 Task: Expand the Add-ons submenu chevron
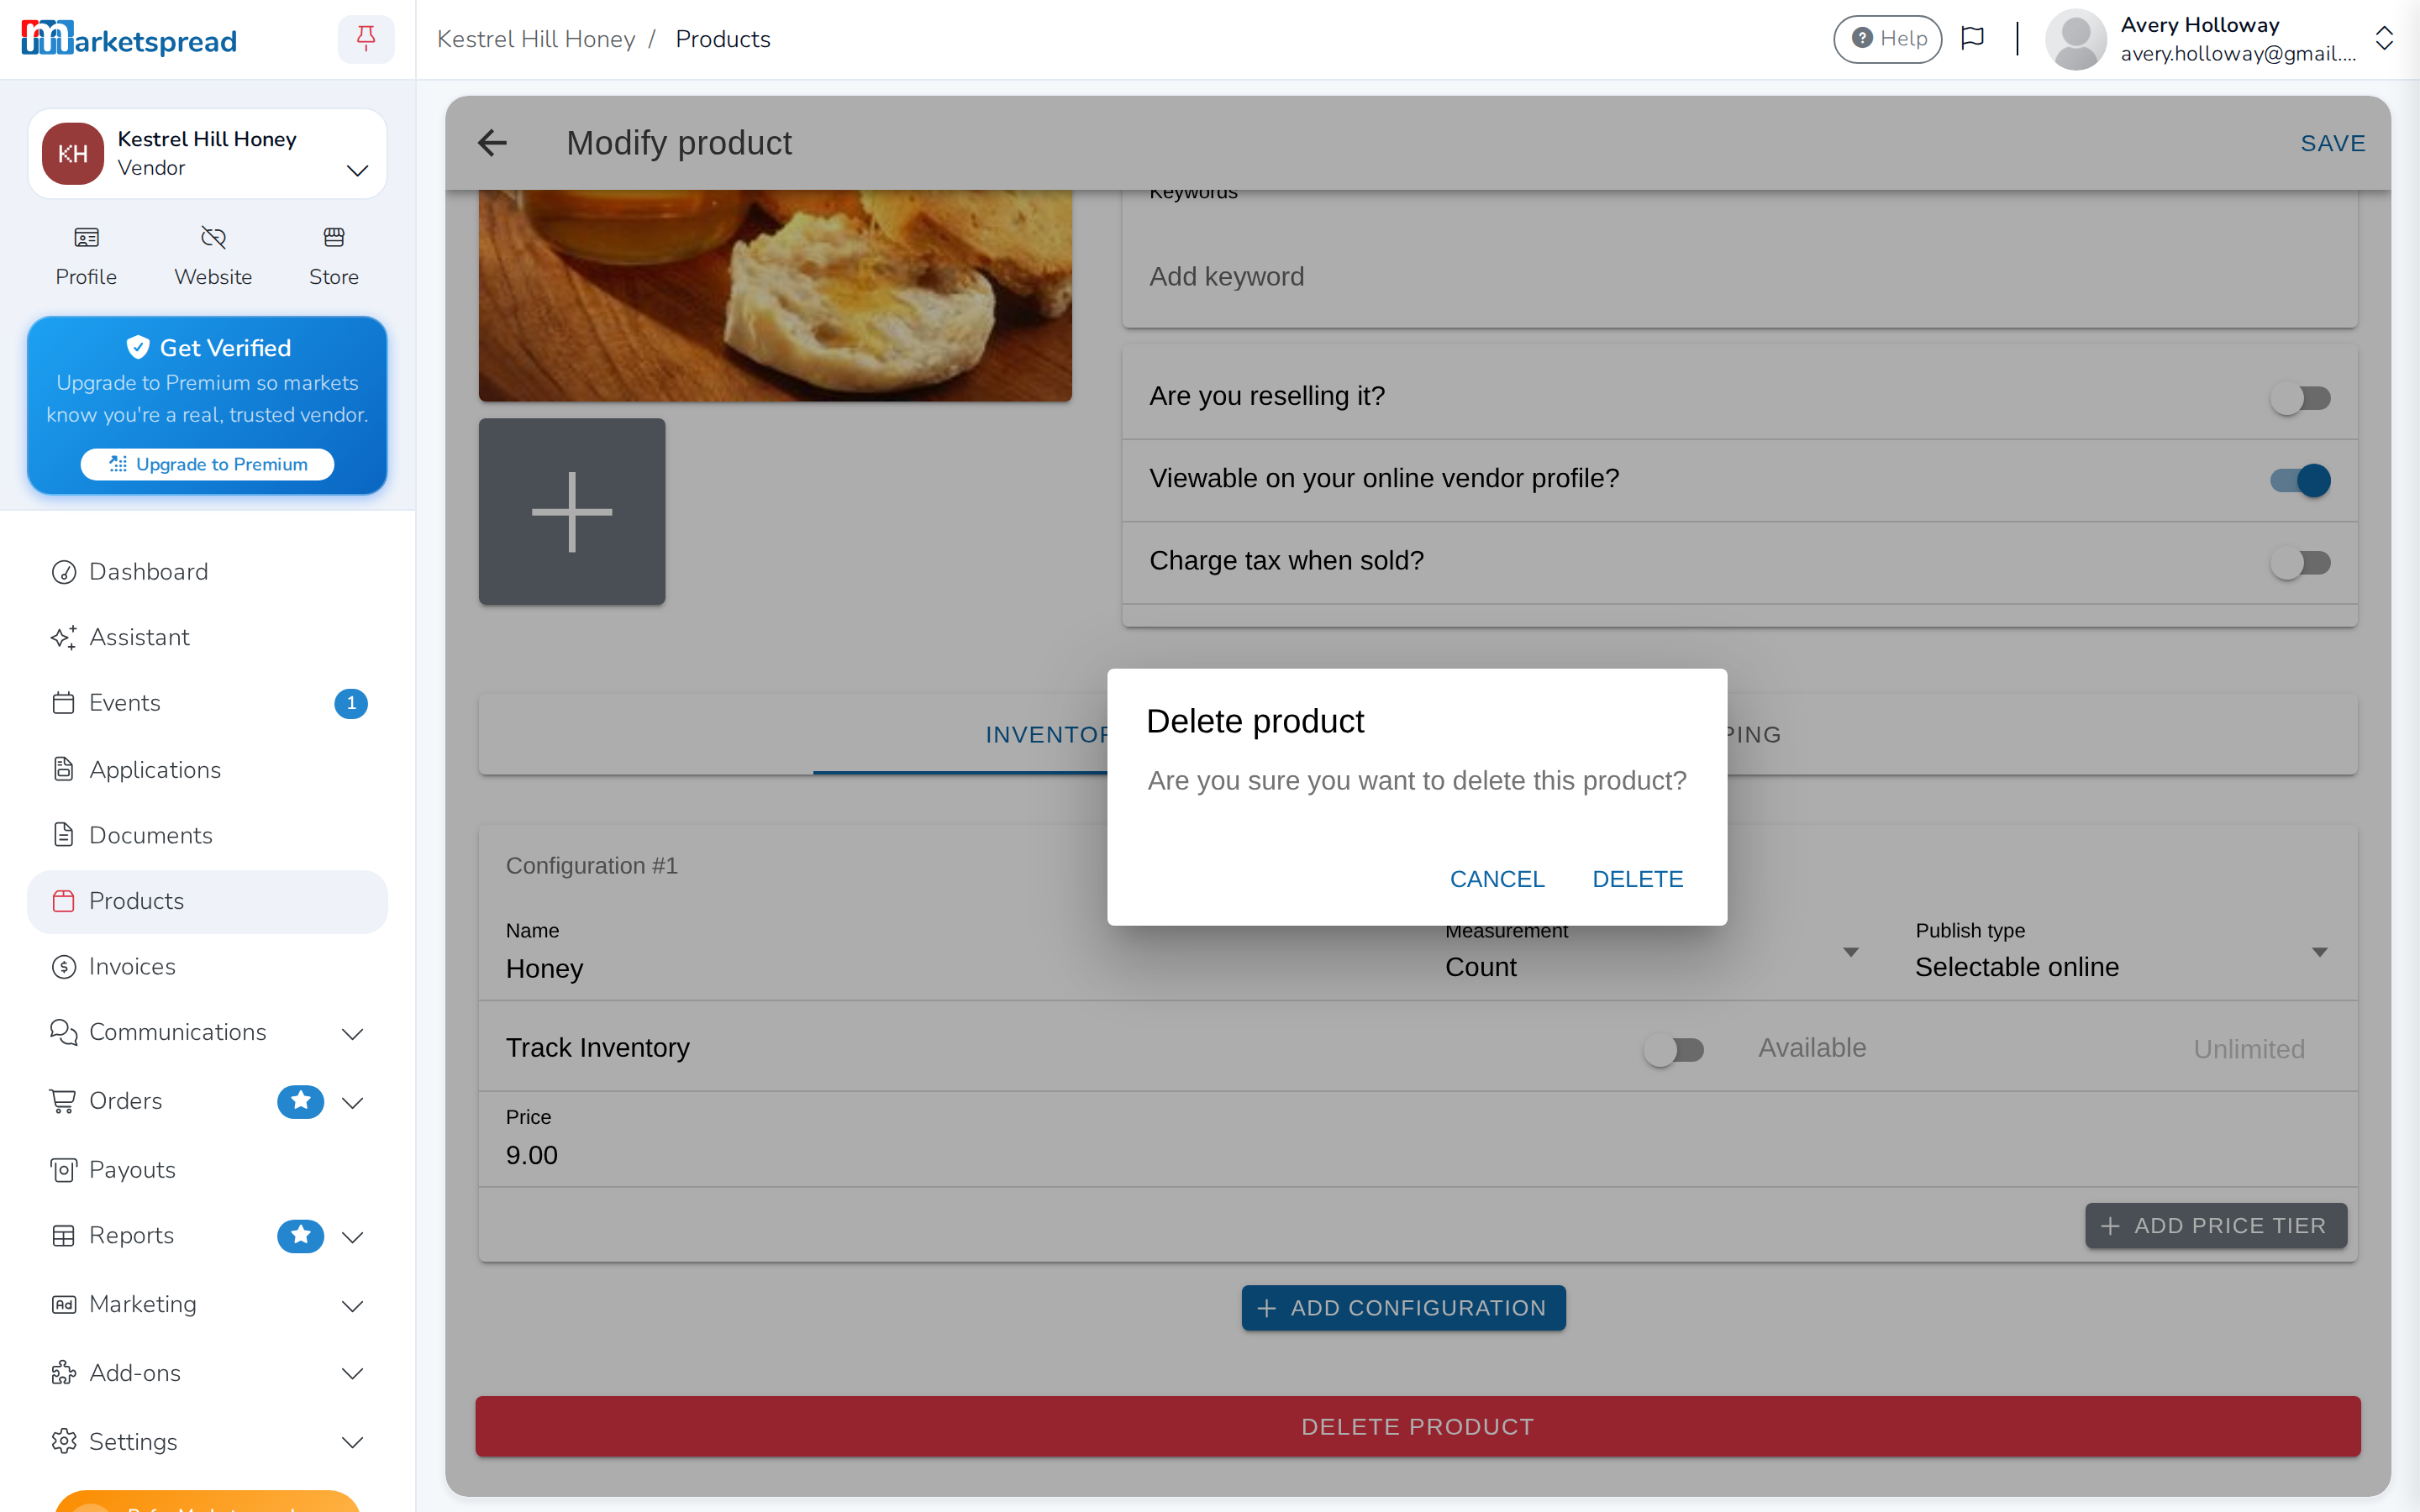pos(352,1374)
